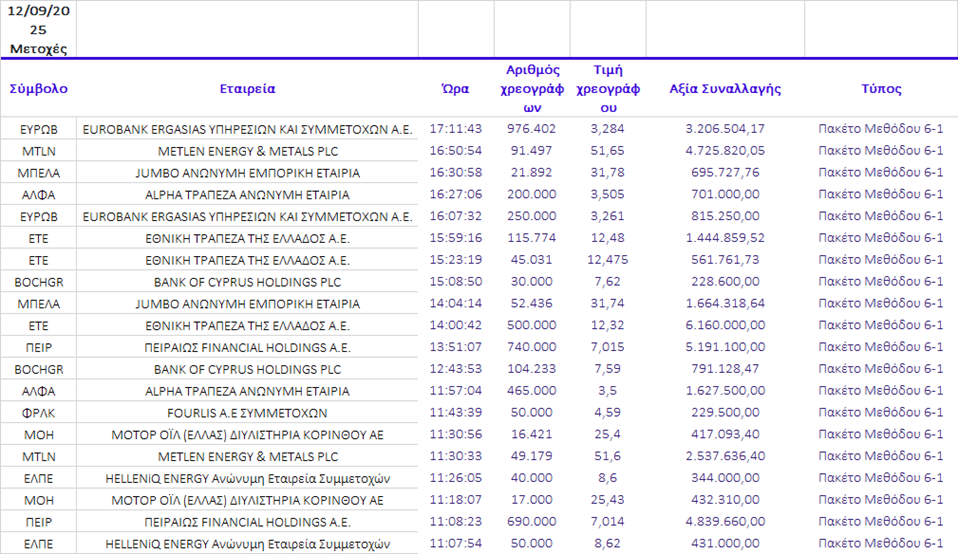Select the Τιμή χρεογράφου column header

[608, 88]
